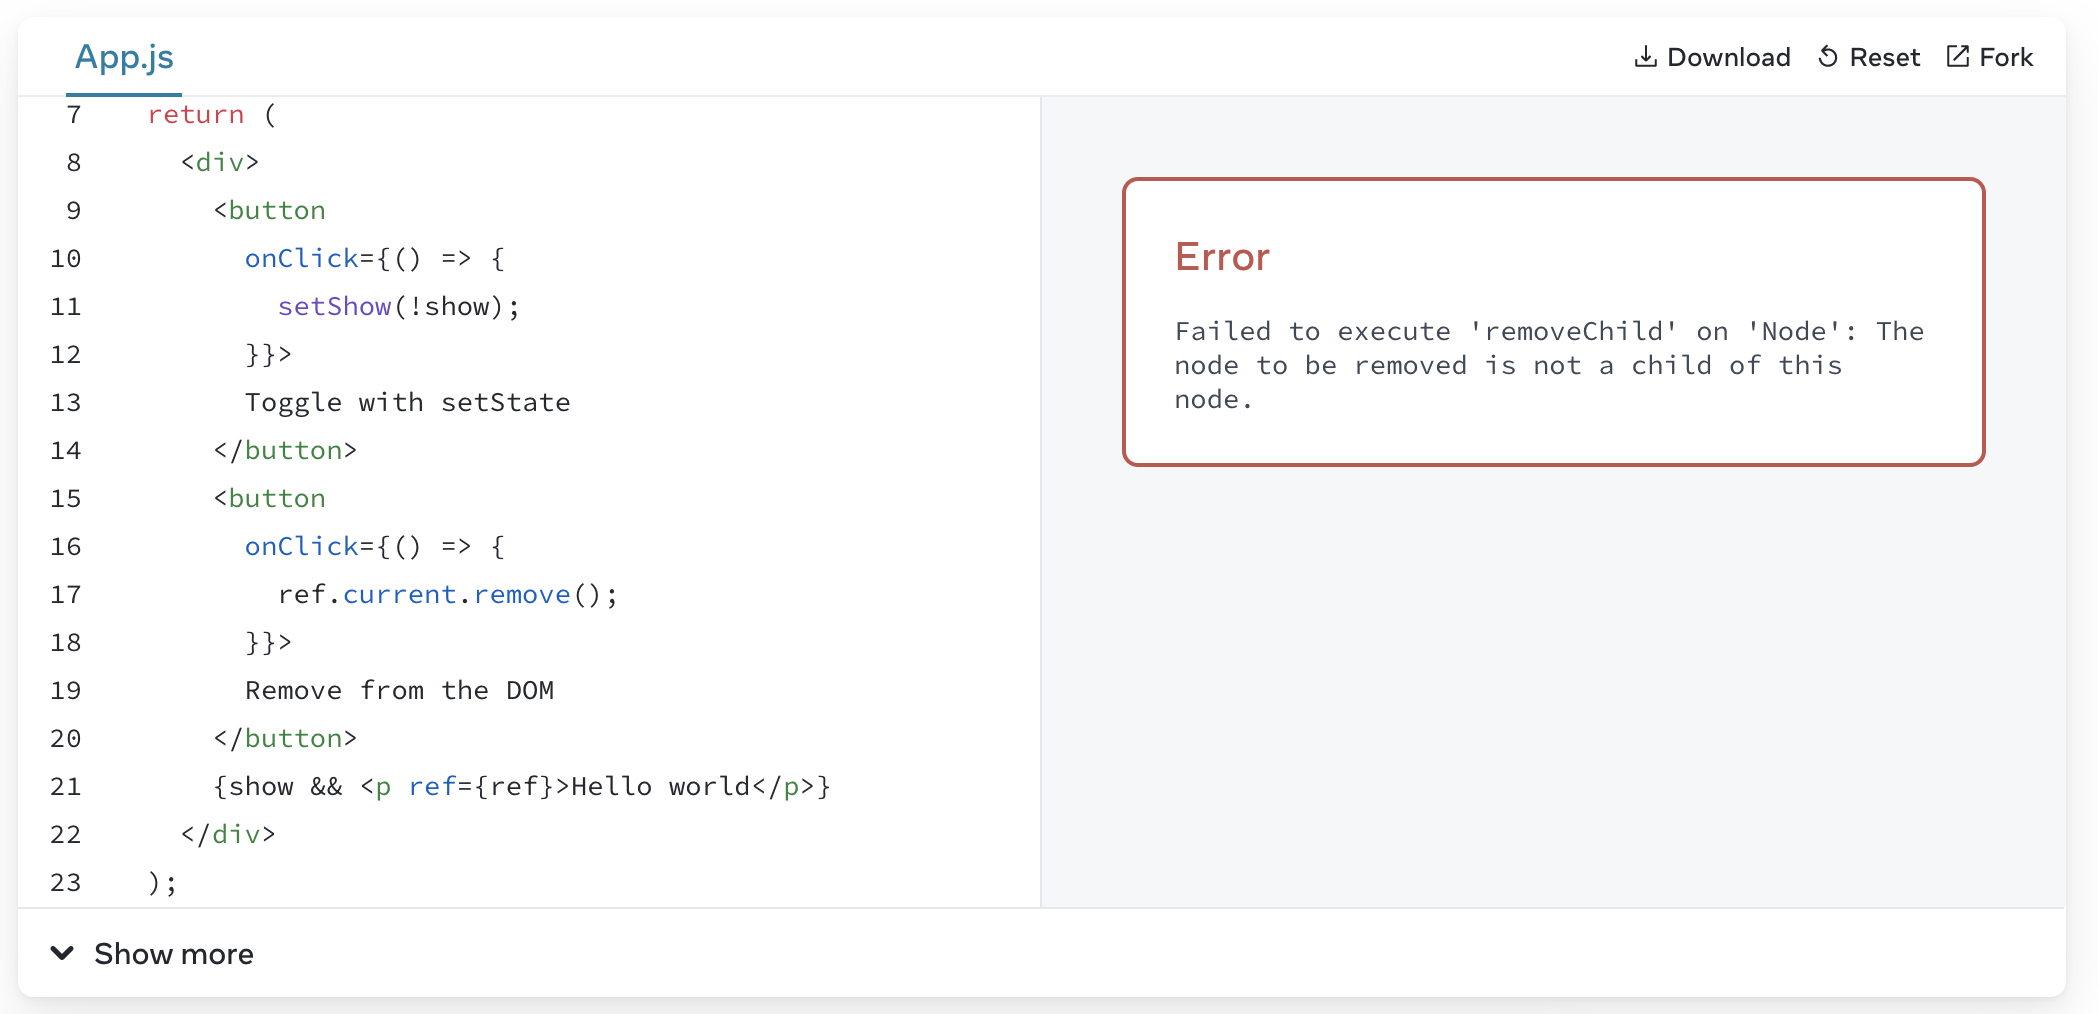
Task: Click the closing ');' on line 23
Action: click(162, 882)
